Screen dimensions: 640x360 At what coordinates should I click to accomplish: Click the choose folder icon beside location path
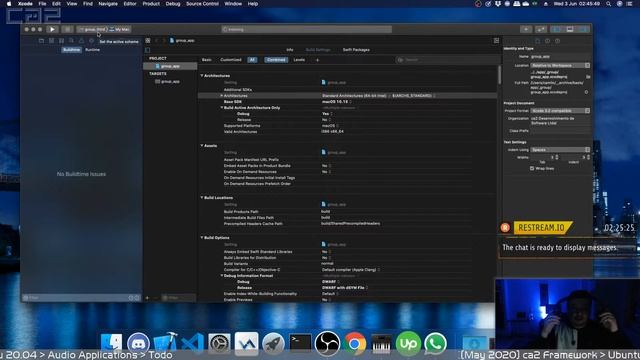(x=588, y=76)
